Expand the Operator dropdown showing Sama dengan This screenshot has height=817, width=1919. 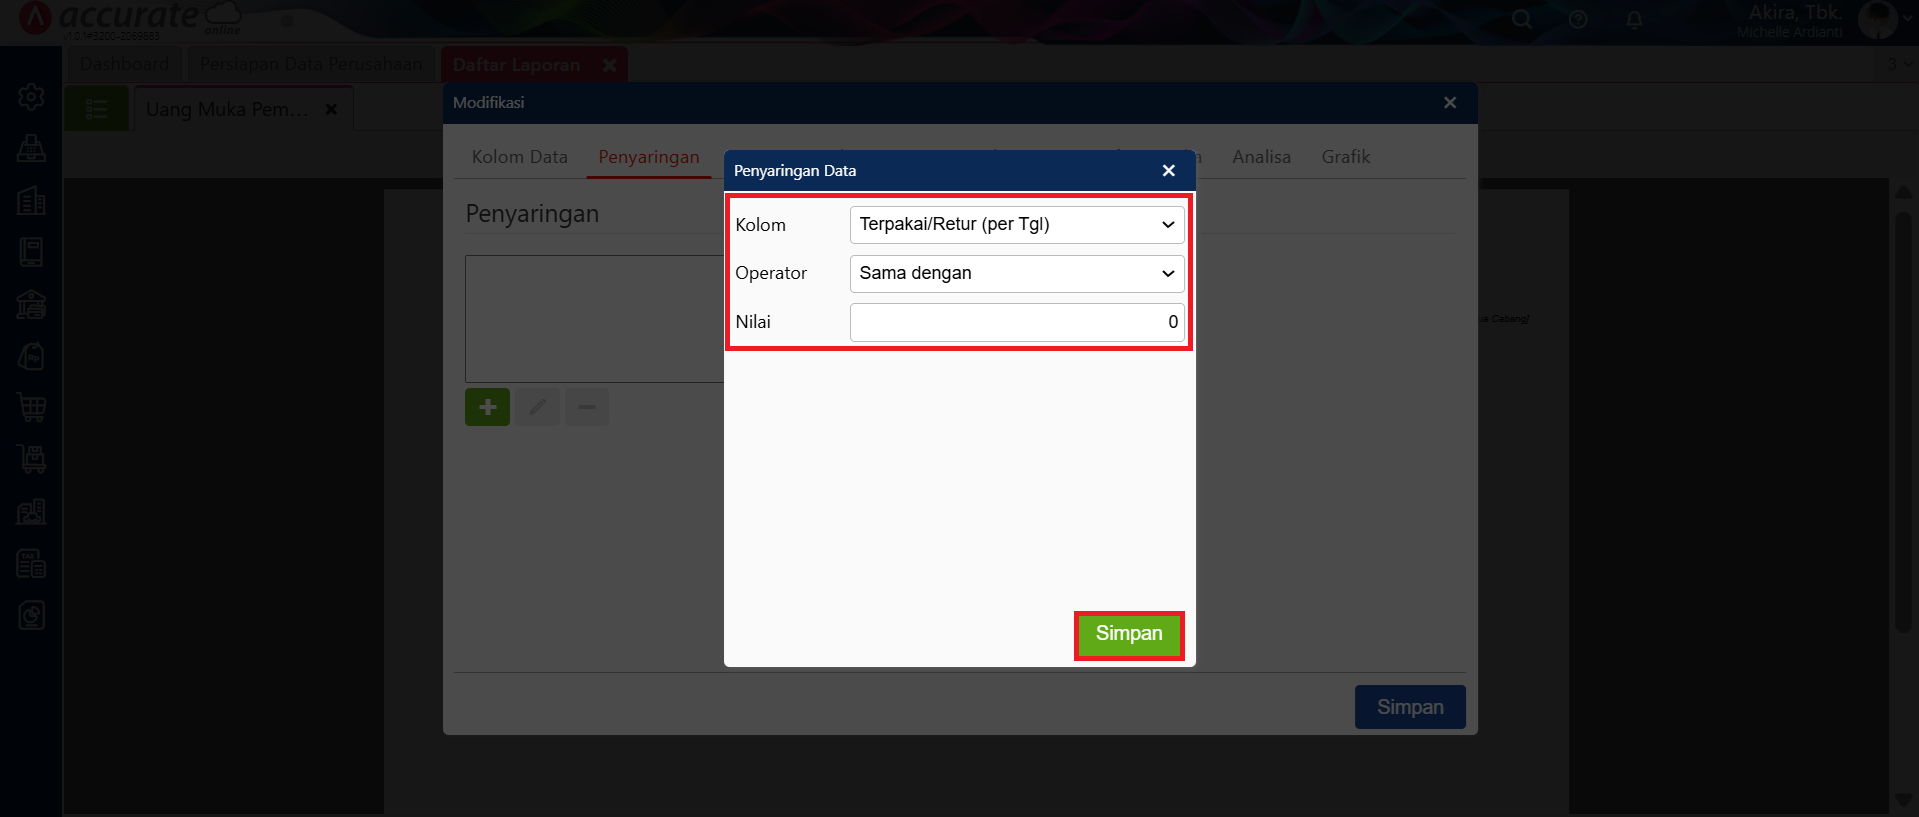1016,274
